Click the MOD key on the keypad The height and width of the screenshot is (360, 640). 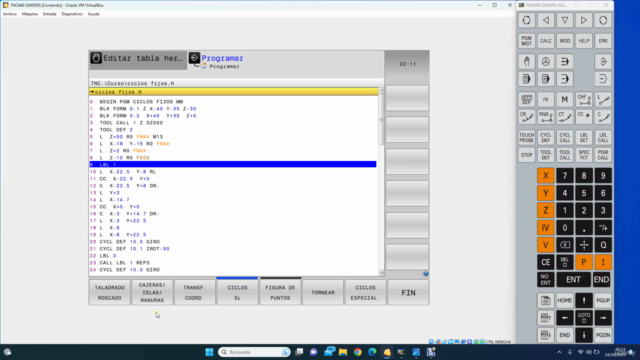click(x=565, y=41)
